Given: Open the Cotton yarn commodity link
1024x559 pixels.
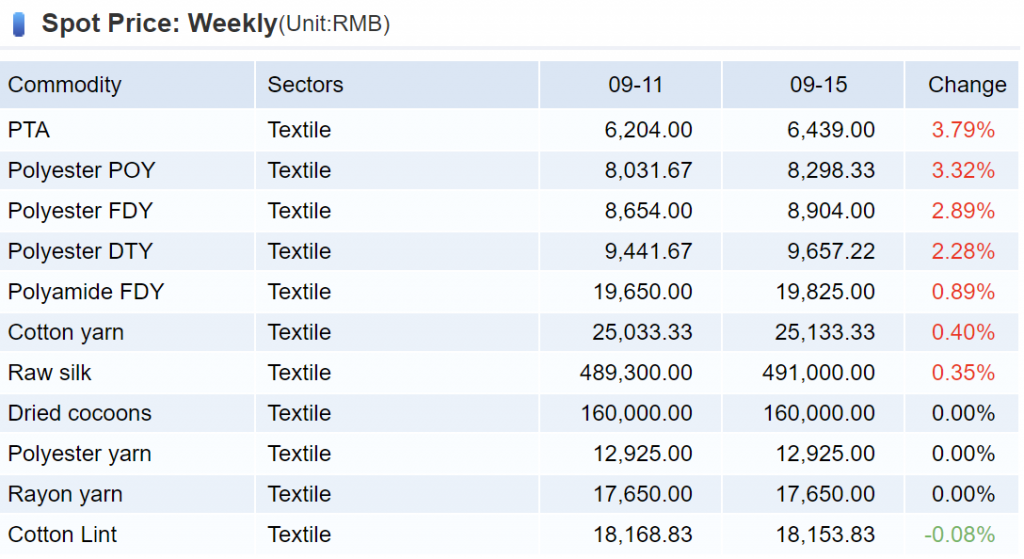Looking at the screenshot, I should (66, 332).
